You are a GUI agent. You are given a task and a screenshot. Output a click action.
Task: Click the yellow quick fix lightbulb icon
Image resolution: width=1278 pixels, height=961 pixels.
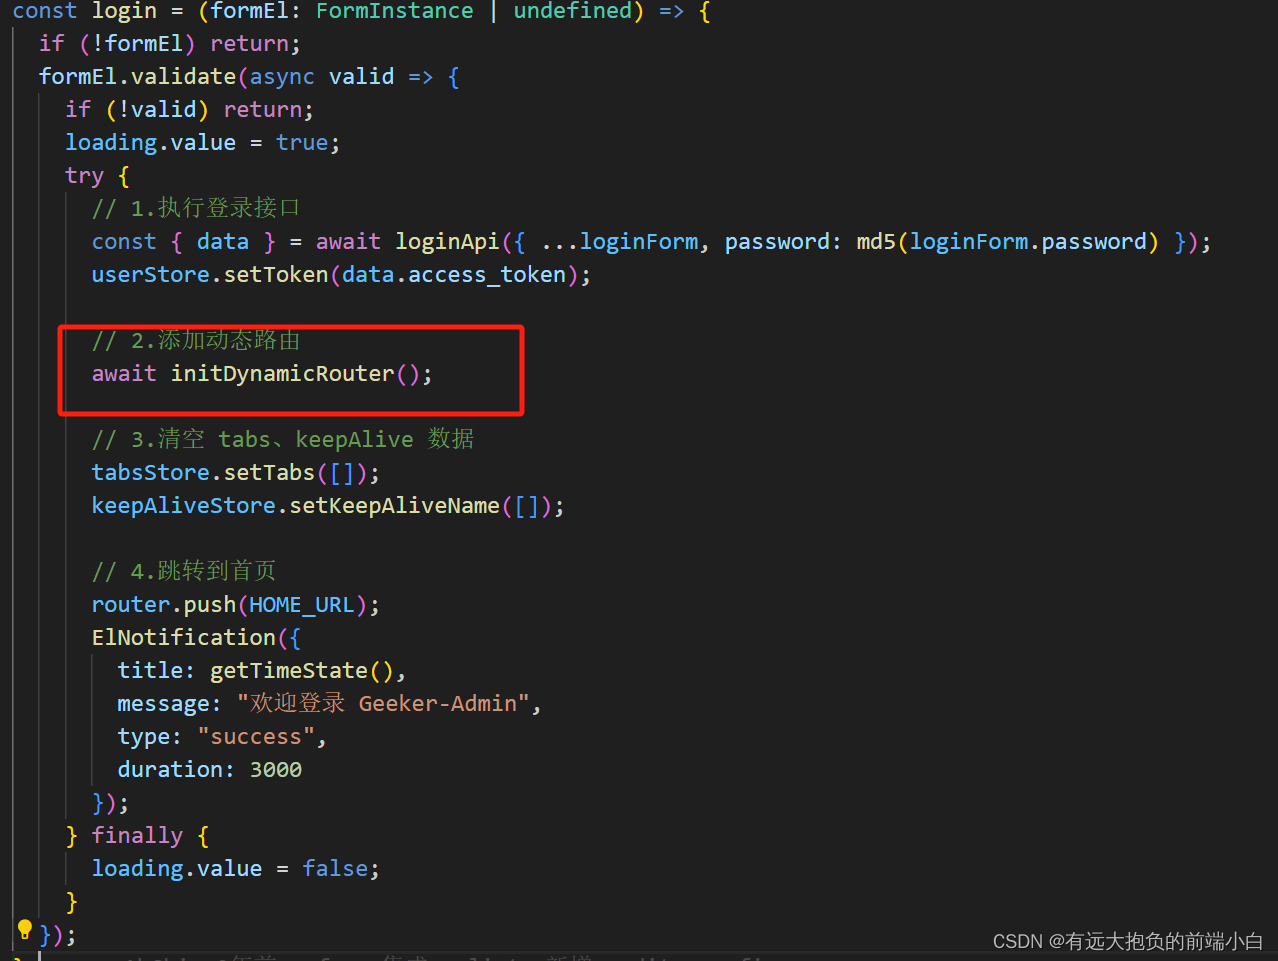tap(24, 929)
